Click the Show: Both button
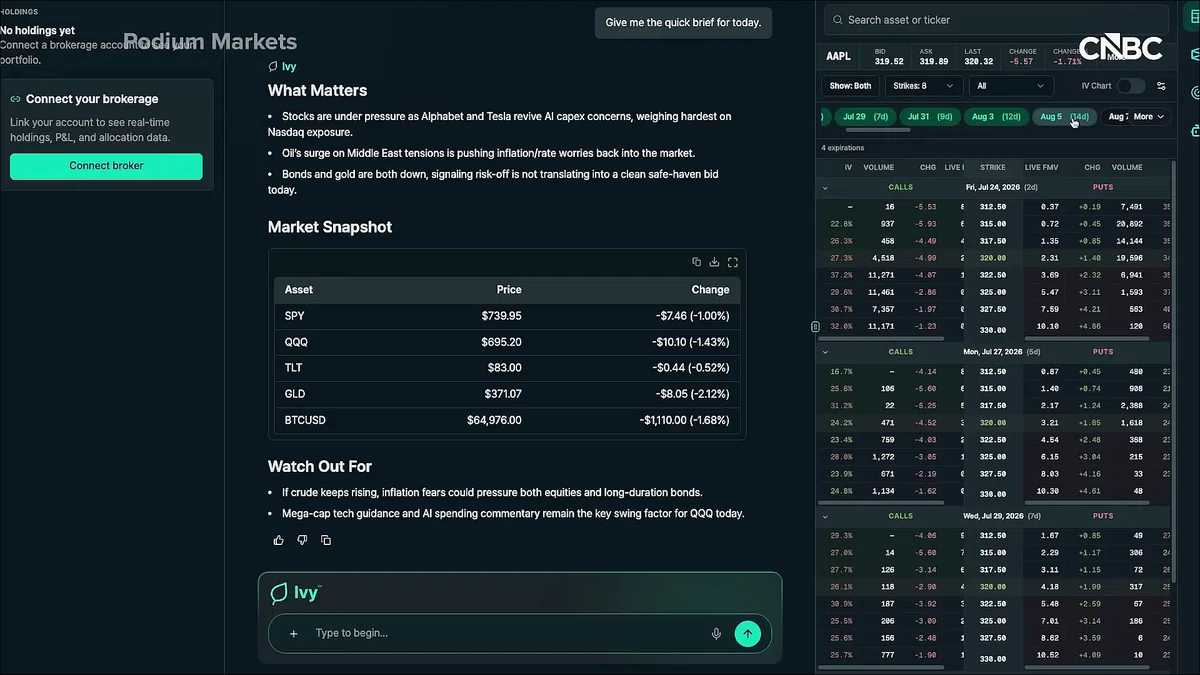 pyautogui.click(x=850, y=86)
